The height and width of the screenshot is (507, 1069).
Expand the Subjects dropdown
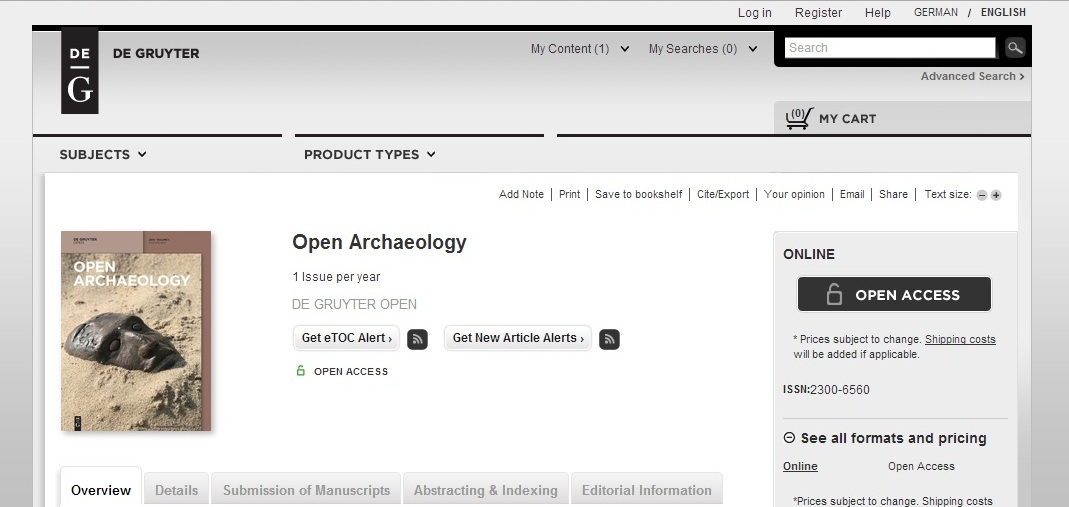[103, 155]
